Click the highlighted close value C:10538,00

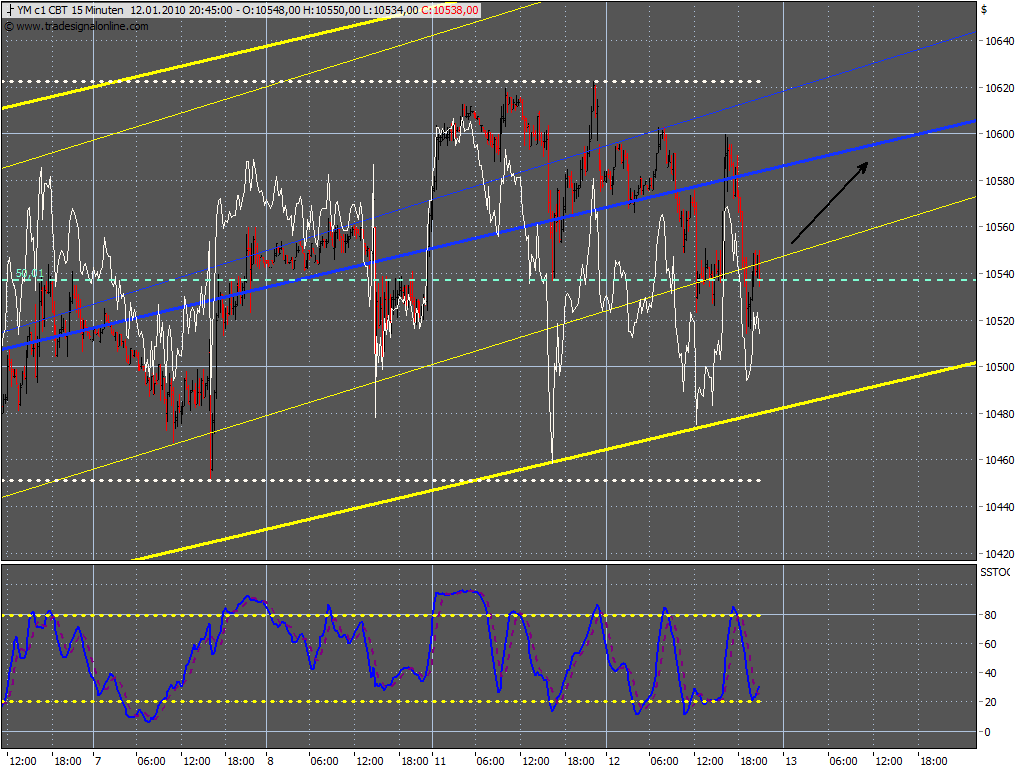coord(450,10)
